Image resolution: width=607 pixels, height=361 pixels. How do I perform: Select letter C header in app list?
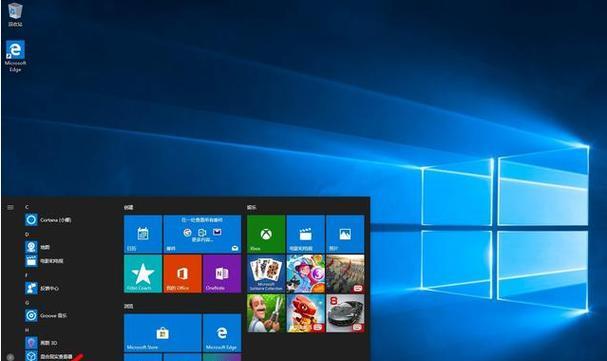coord(27,207)
